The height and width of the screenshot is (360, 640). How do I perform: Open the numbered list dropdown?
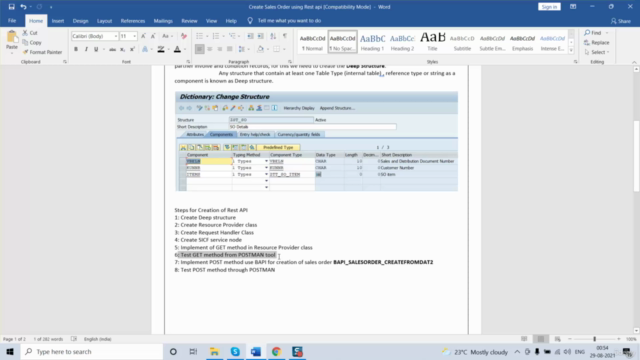(x=223, y=36)
